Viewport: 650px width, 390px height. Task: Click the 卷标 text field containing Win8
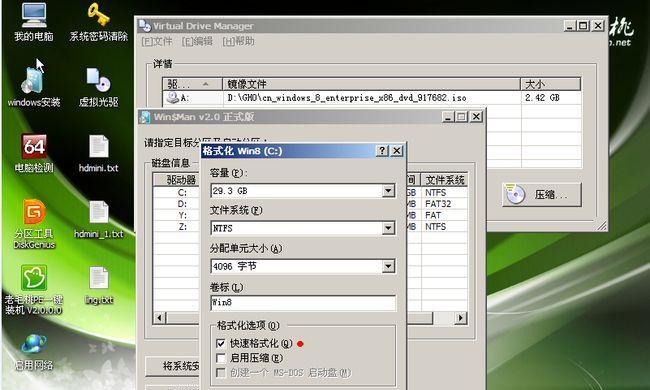[303, 303]
